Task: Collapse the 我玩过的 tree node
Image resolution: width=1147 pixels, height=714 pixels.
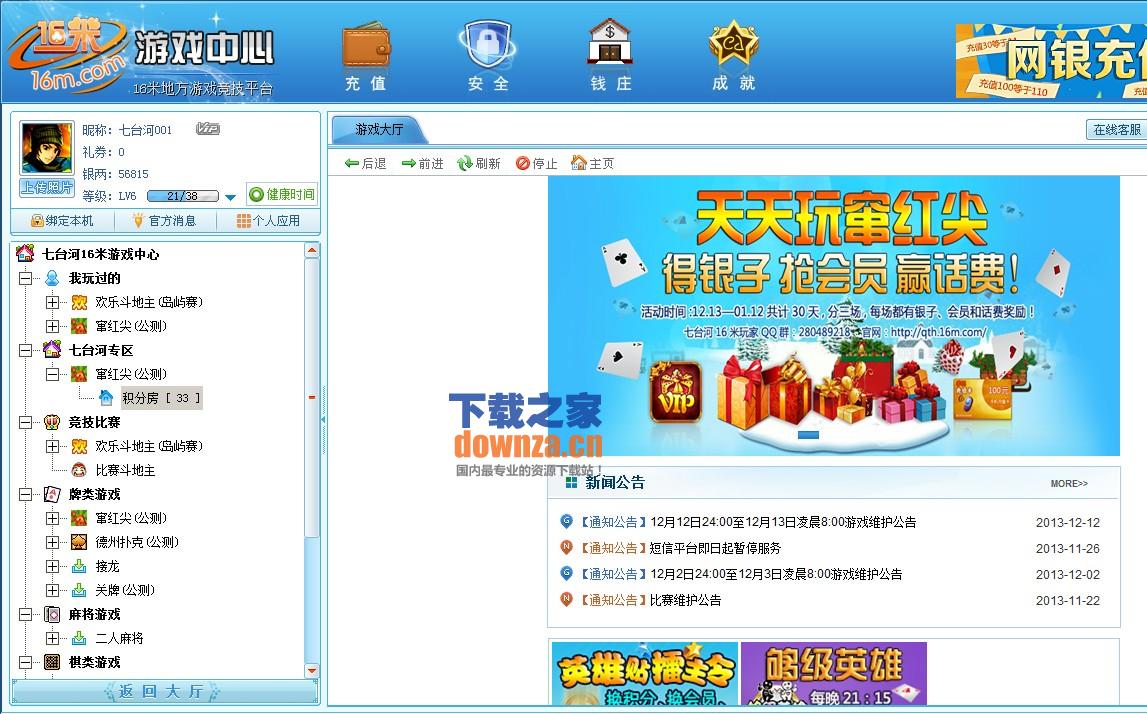Action: coord(25,278)
